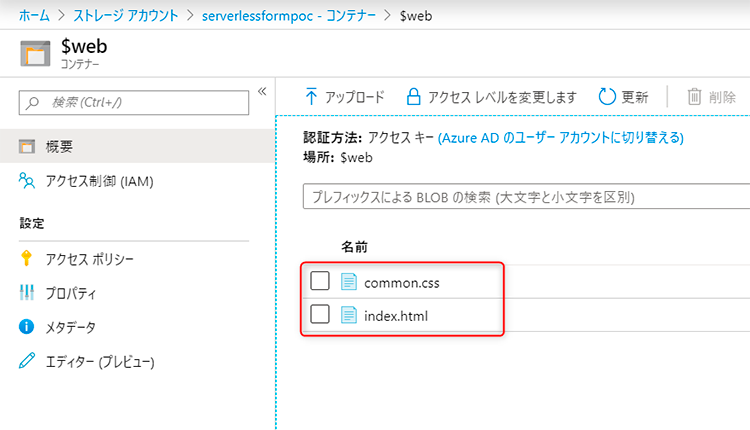The height and width of the screenshot is (430, 750).
Task: Open Access Control (IAM) menu item
Action: 98,181
